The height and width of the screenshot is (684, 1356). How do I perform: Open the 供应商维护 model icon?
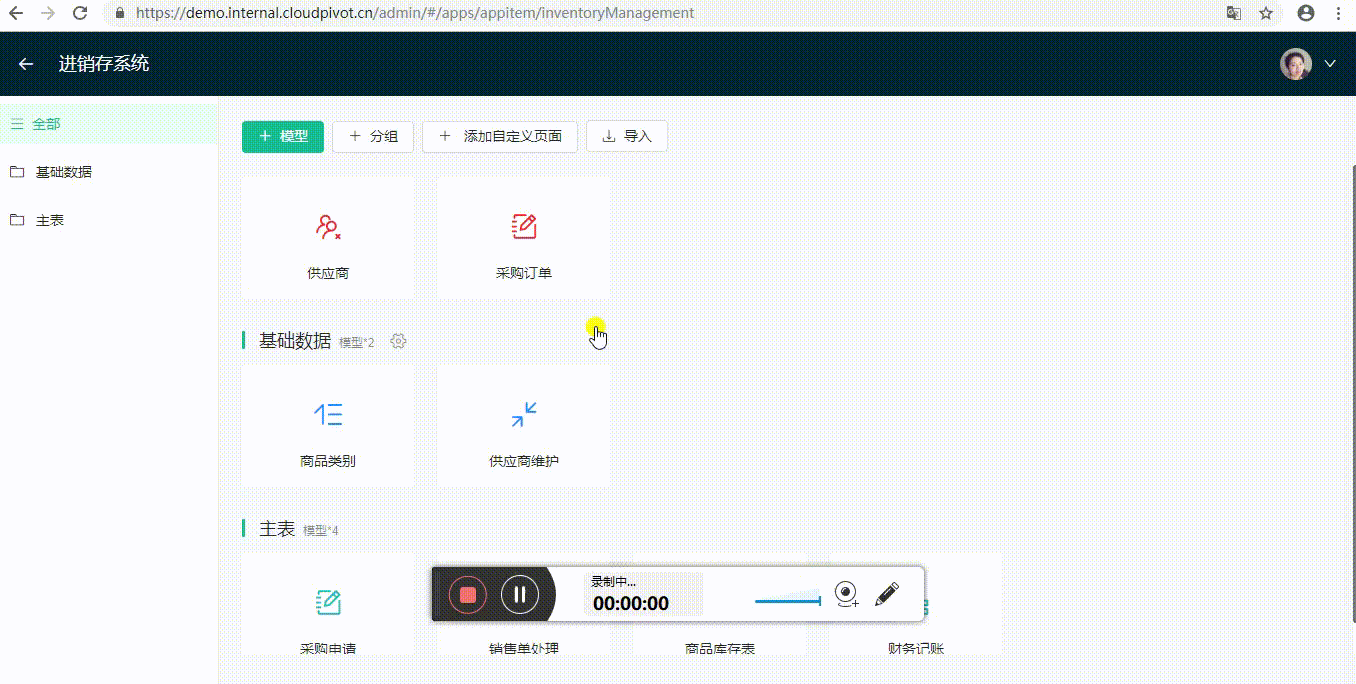524,415
